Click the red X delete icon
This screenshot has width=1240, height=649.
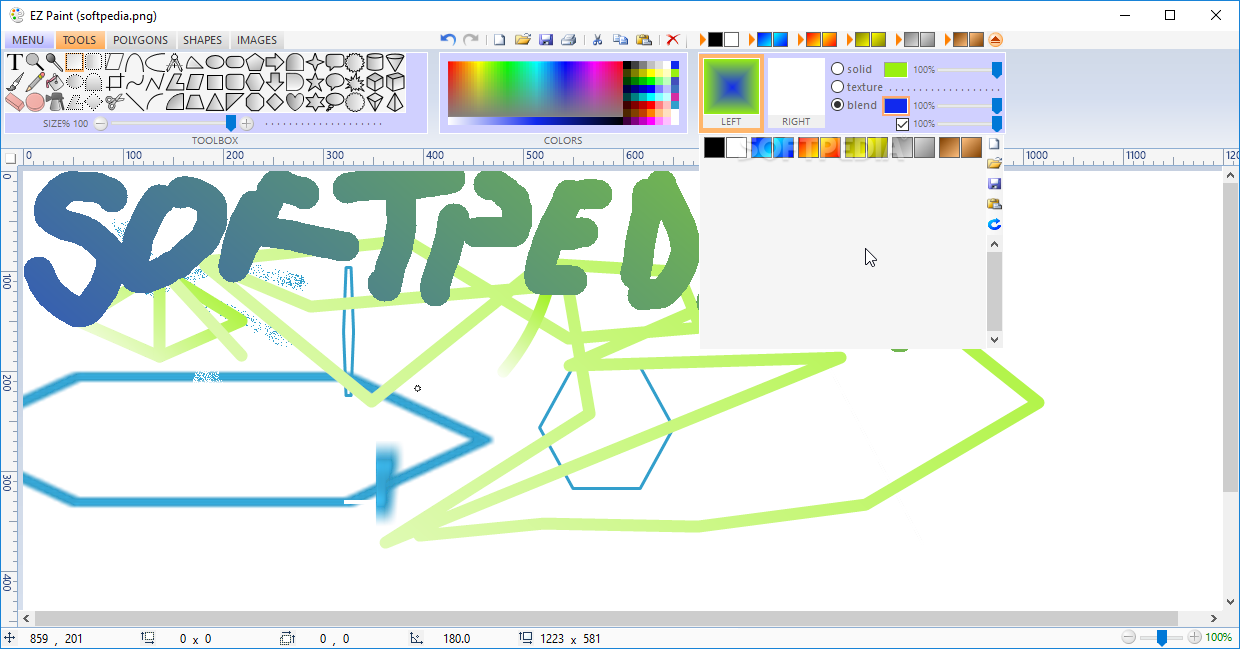click(672, 40)
